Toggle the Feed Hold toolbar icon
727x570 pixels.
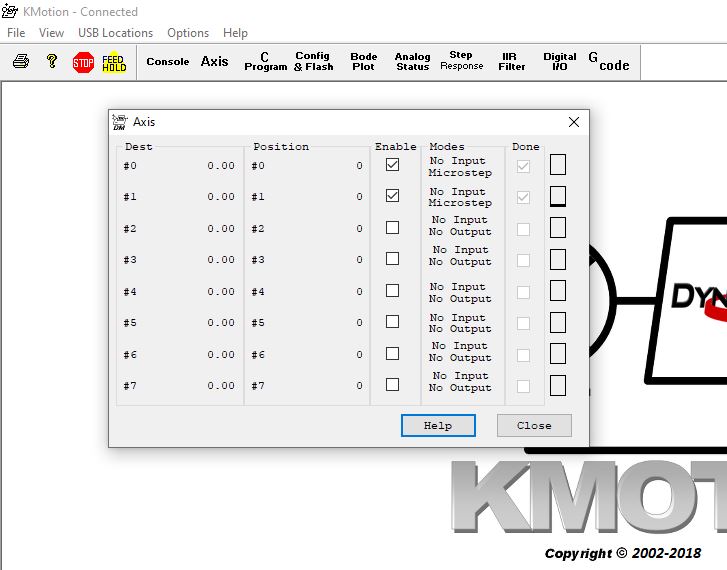click(x=114, y=62)
